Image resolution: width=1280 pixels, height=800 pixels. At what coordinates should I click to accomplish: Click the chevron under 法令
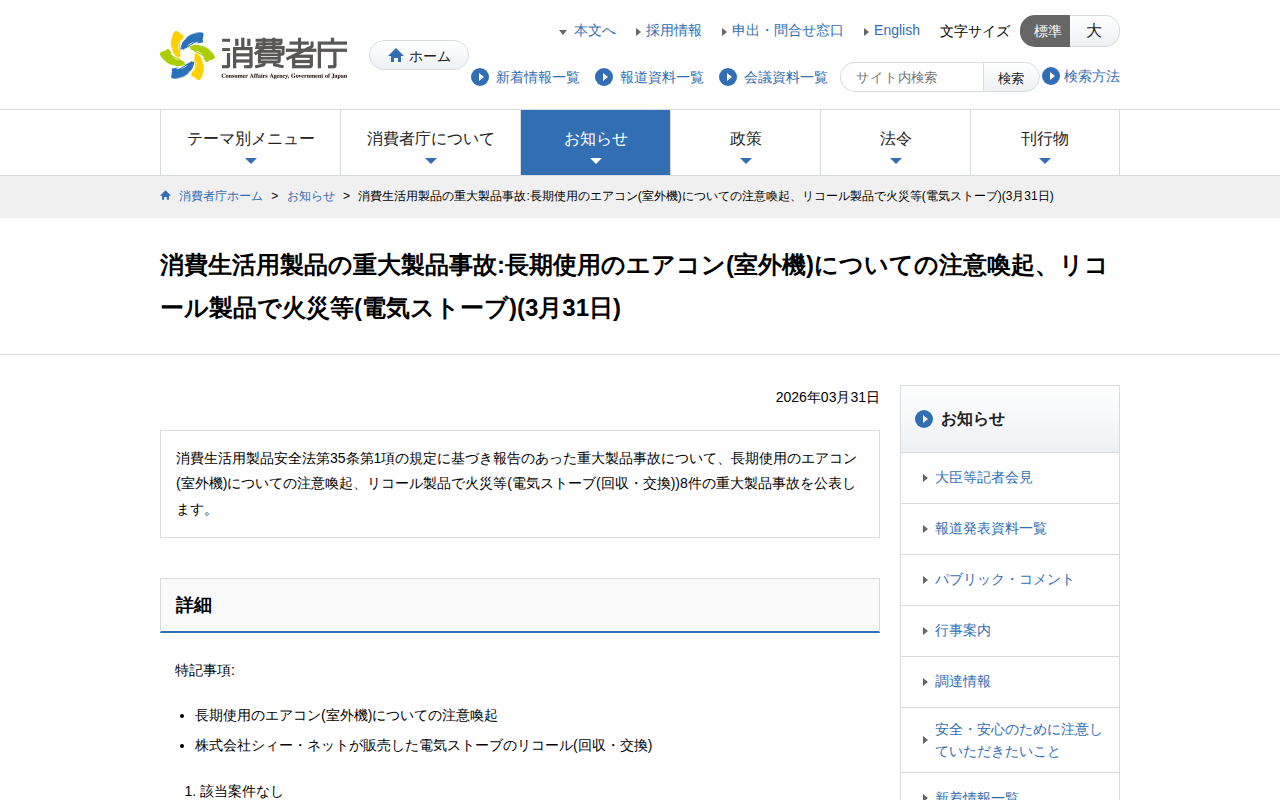(896, 161)
